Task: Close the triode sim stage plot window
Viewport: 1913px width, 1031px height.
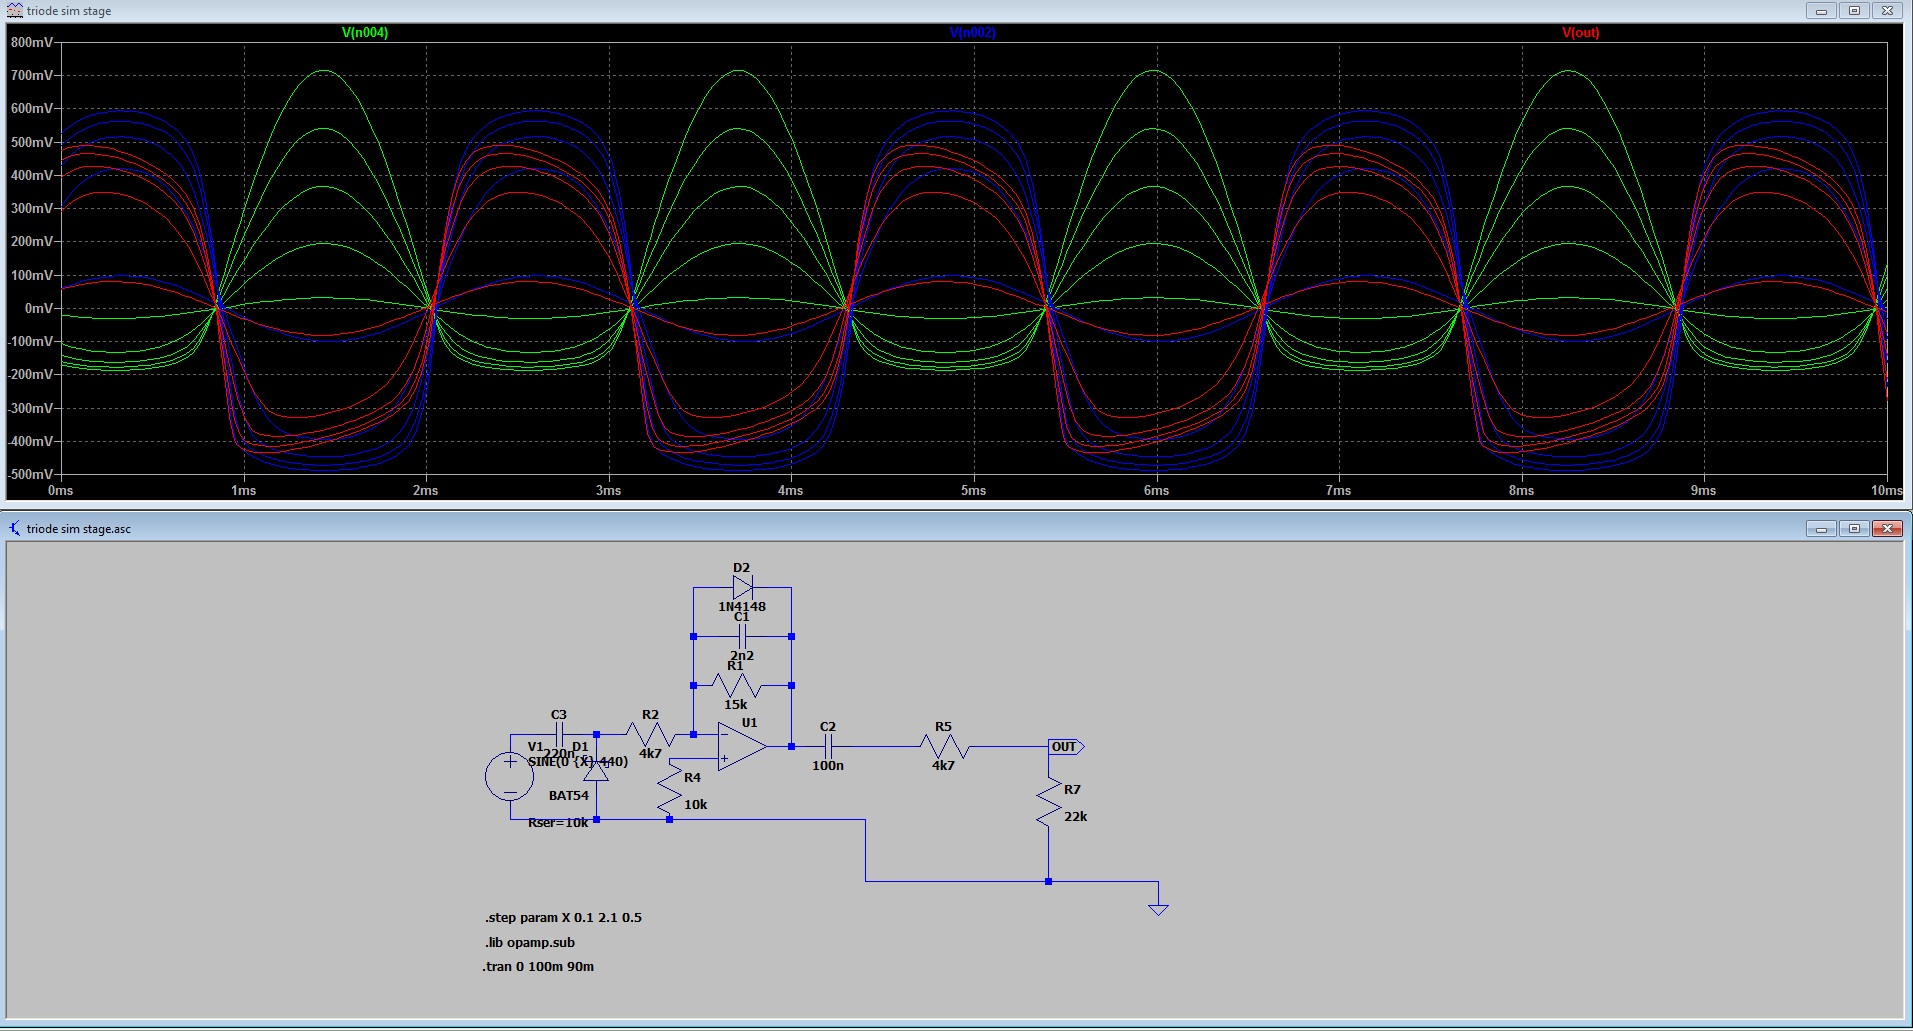Action: coord(1886,11)
